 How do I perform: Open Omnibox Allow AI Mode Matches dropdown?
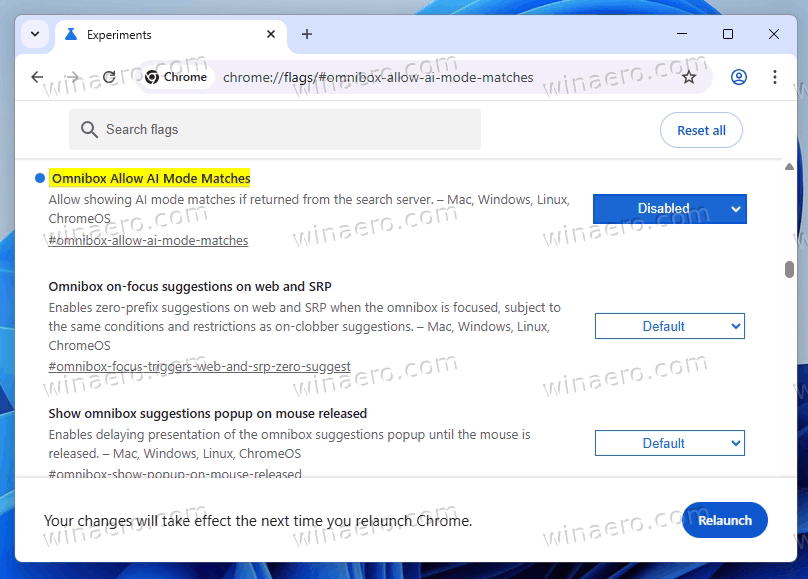[x=669, y=209]
